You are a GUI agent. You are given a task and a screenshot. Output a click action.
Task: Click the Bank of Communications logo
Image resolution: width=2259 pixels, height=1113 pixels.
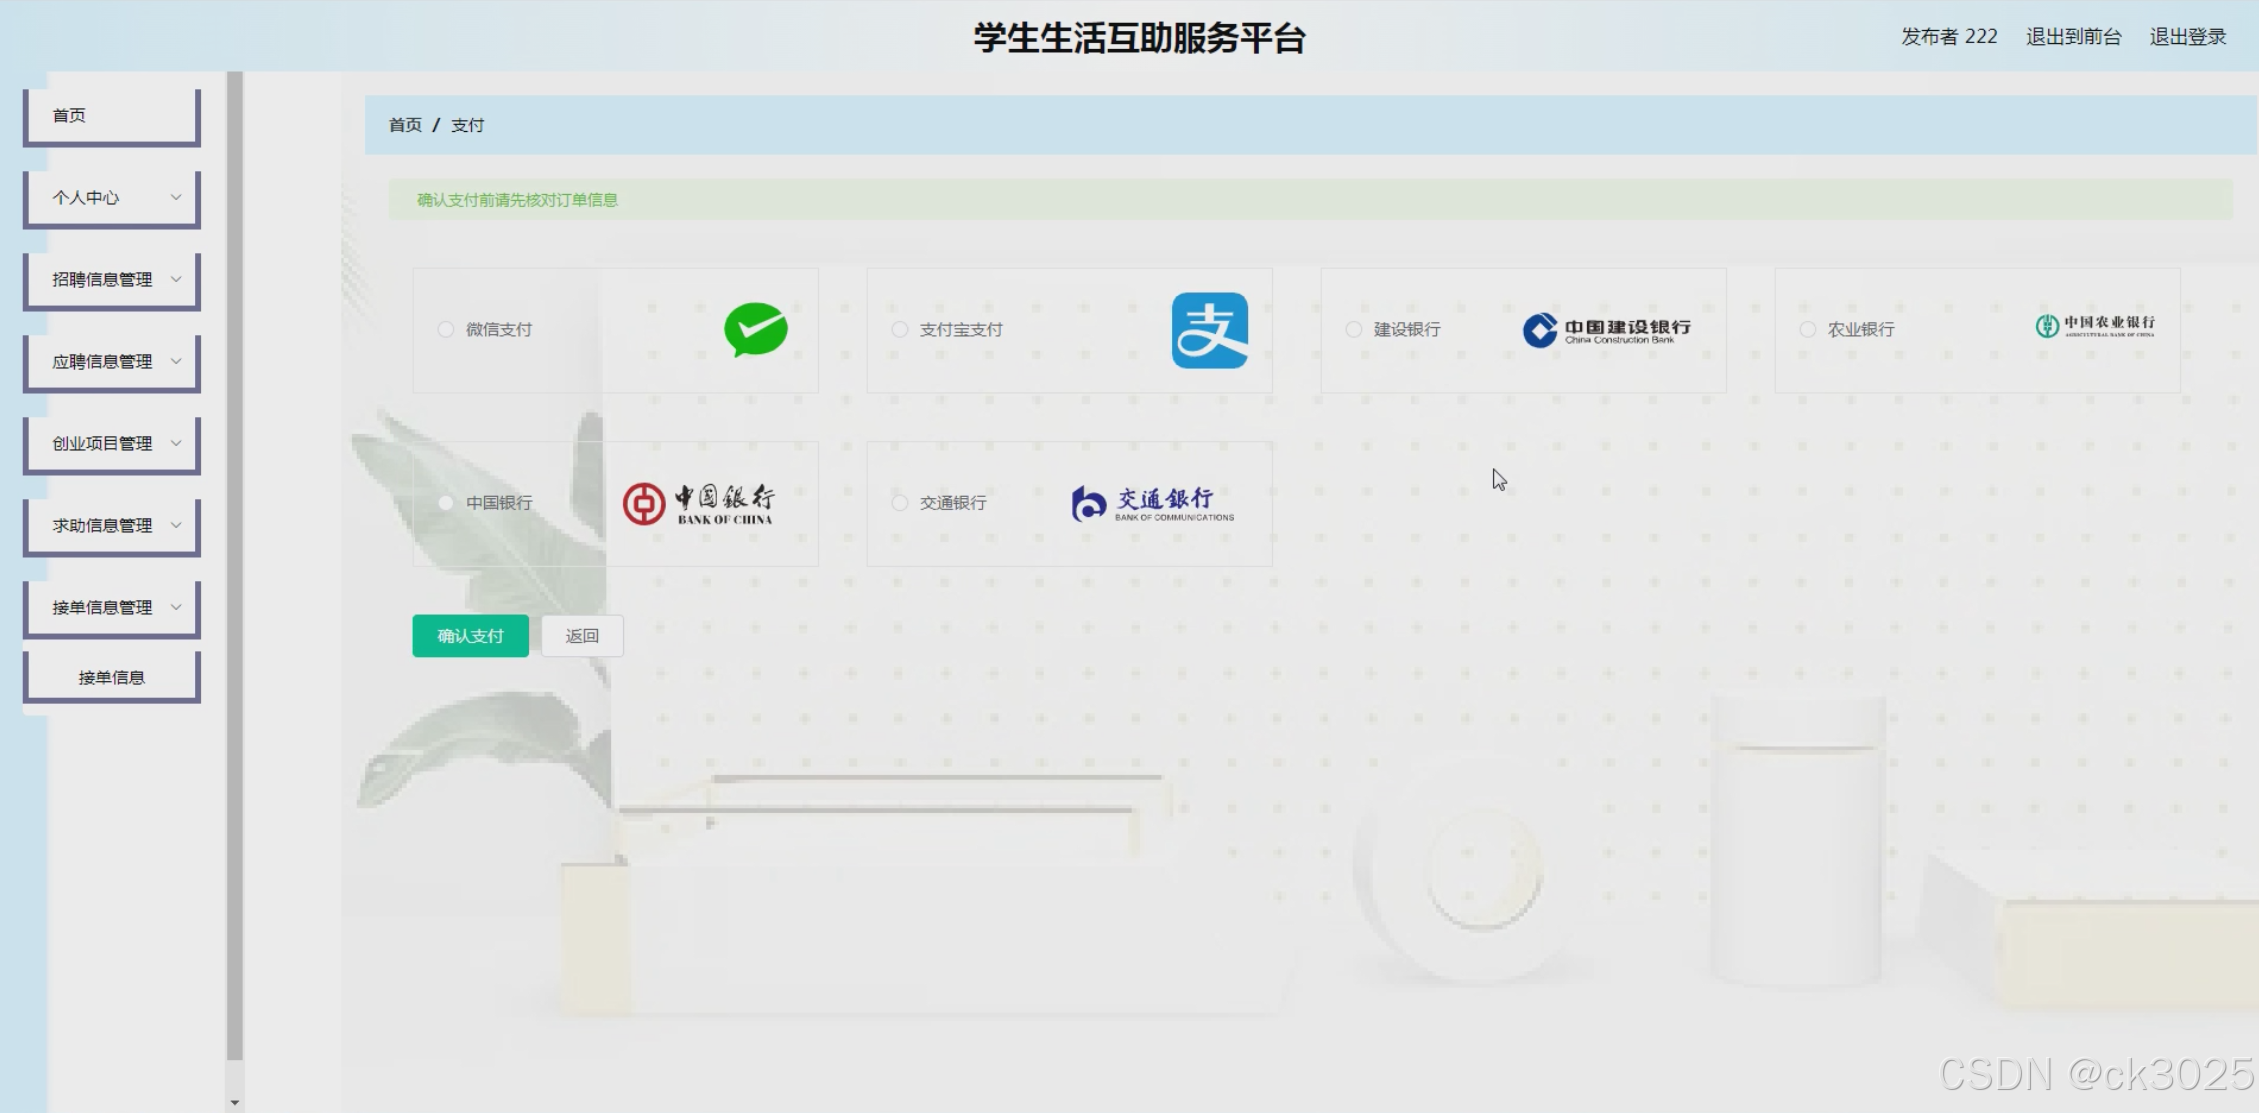(x=1152, y=503)
